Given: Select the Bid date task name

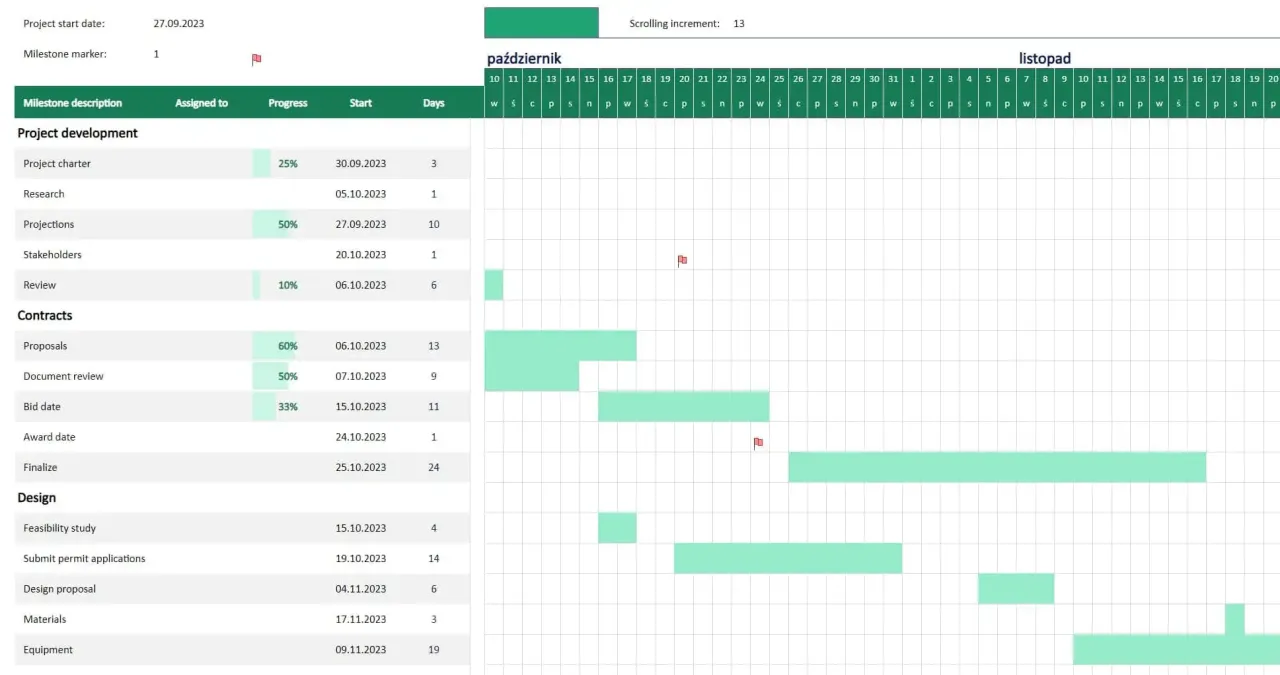Looking at the screenshot, I should coord(42,407).
